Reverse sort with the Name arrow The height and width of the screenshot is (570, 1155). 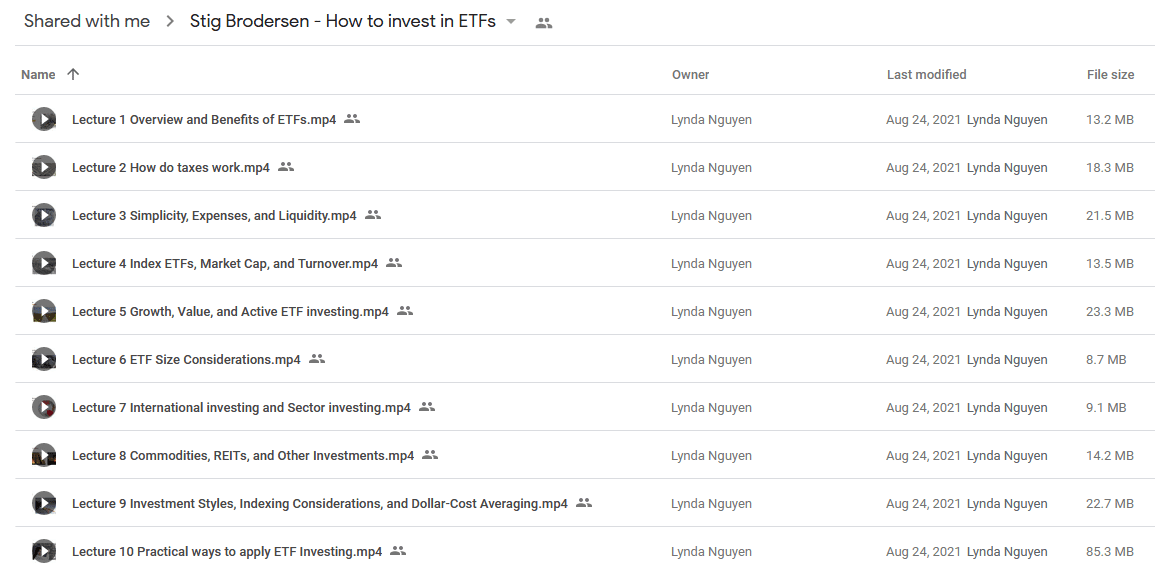[72, 74]
